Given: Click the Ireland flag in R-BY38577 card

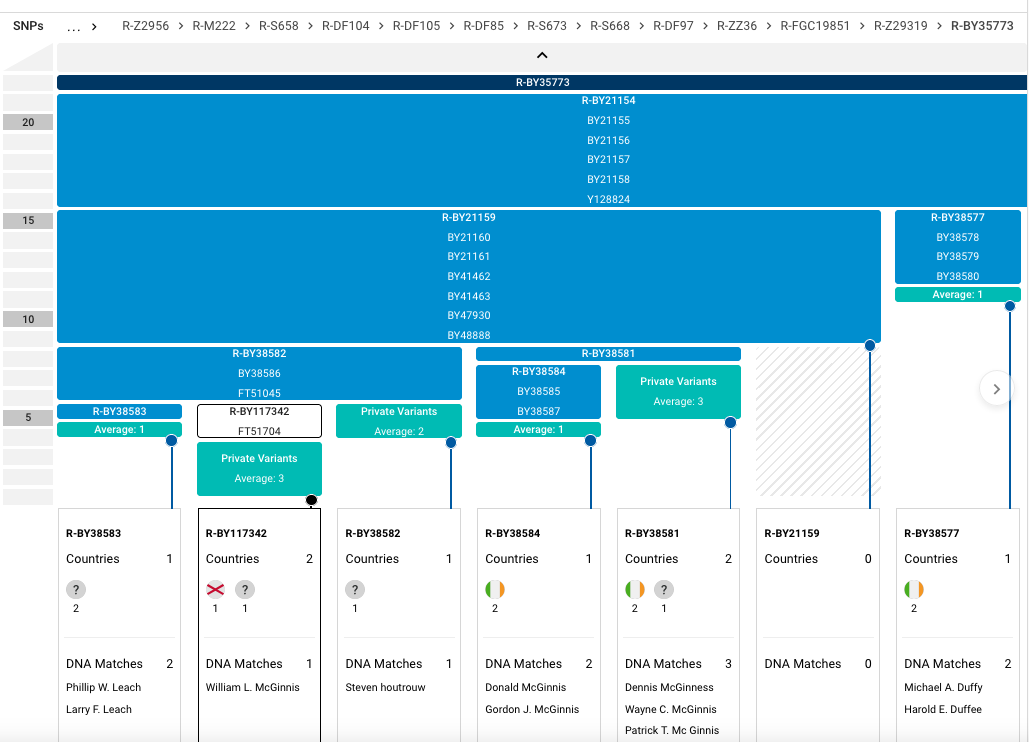Looking at the screenshot, I should point(914,589).
